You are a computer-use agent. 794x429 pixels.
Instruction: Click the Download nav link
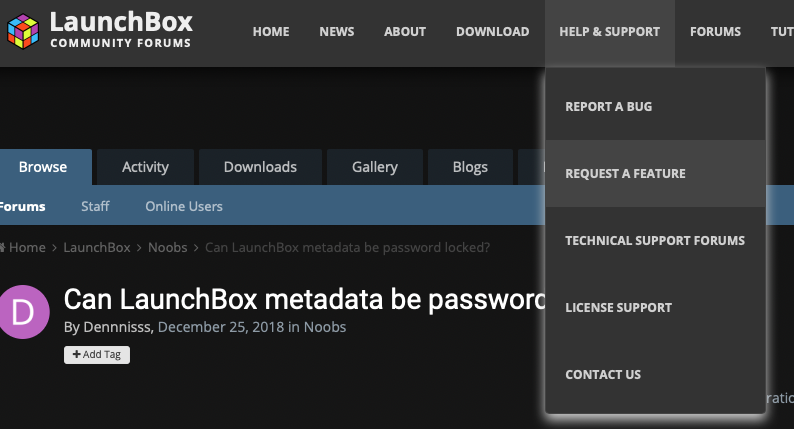(x=492, y=32)
